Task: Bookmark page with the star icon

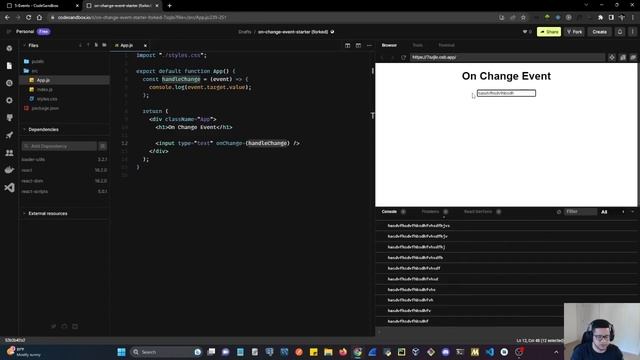Action: click(523, 18)
